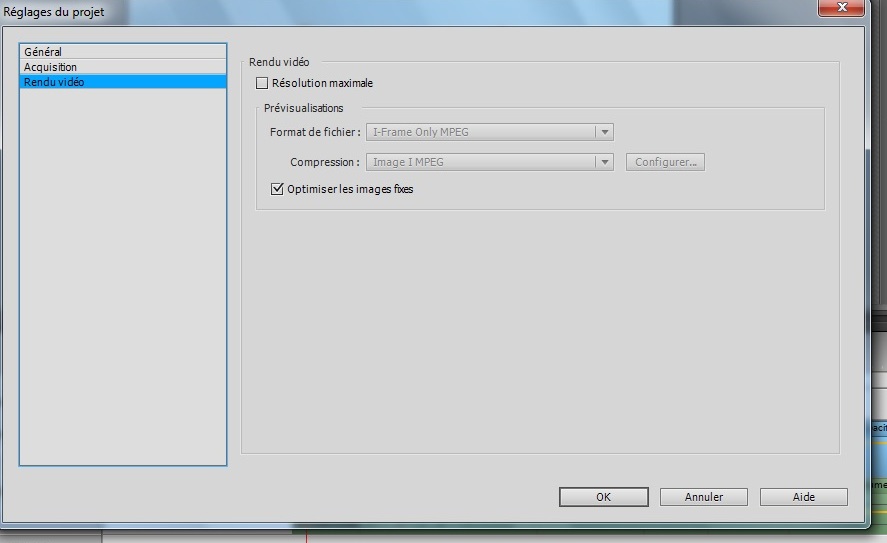Click the Format de fichier dropdown arrow
Viewport: 887px width, 543px height.
(605, 132)
